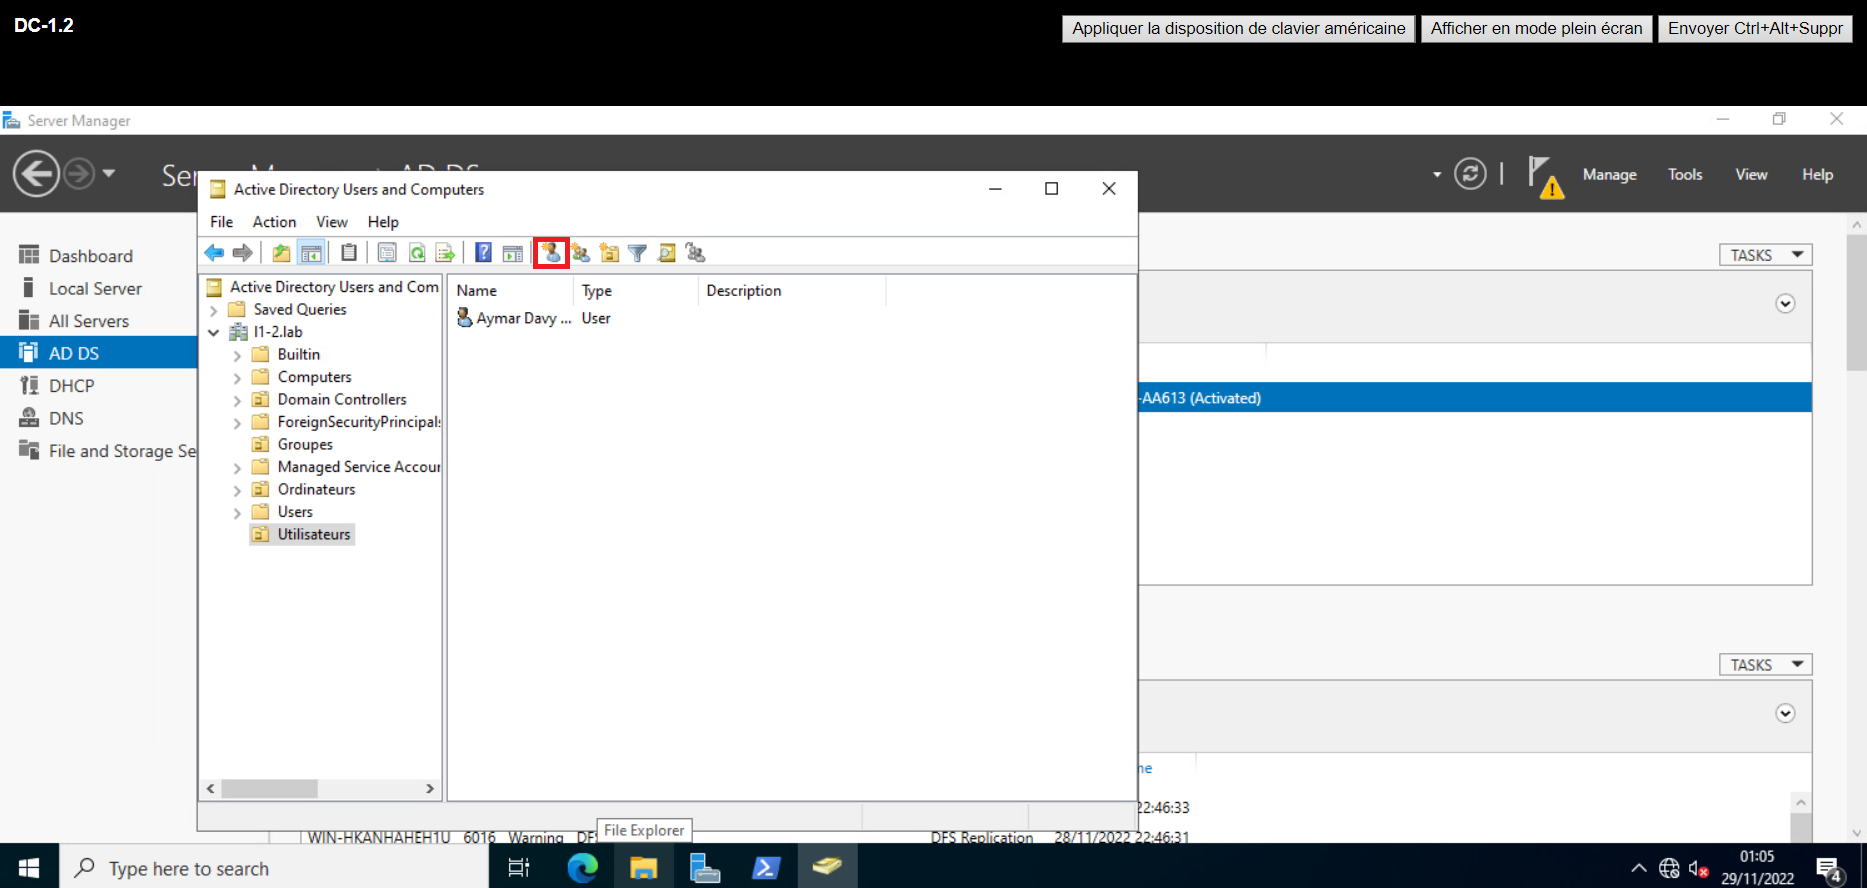The height and width of the screenshot is (888, 1867).
Task: Toggle the Show/Hide Action Pane icon
Action: 513,253
